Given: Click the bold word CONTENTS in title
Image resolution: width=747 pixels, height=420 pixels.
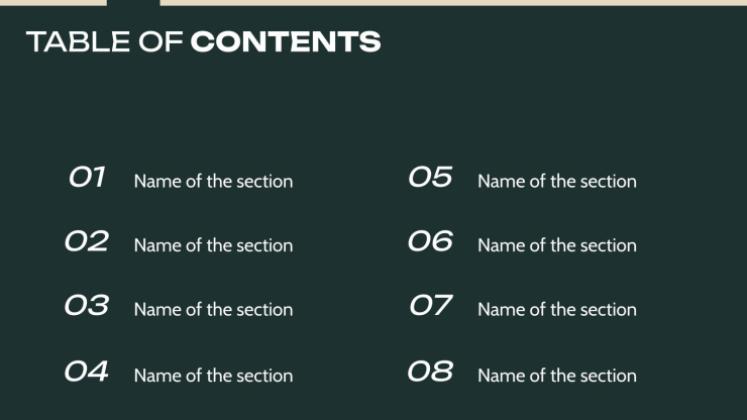Looking at the screenshot, I should pyautogui.click(x=286, y=42).
